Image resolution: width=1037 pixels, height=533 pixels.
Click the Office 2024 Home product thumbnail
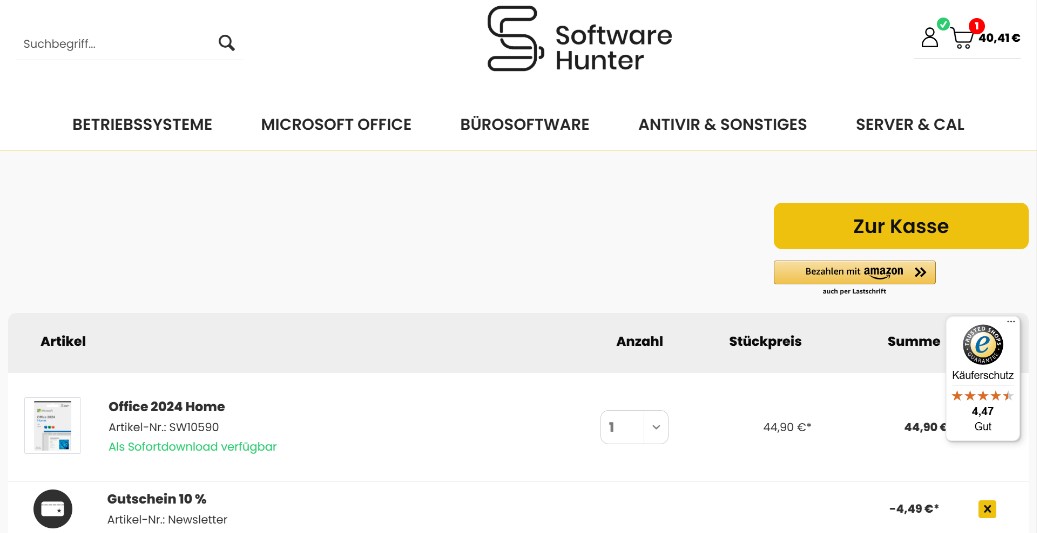click(x=52, y=425)
